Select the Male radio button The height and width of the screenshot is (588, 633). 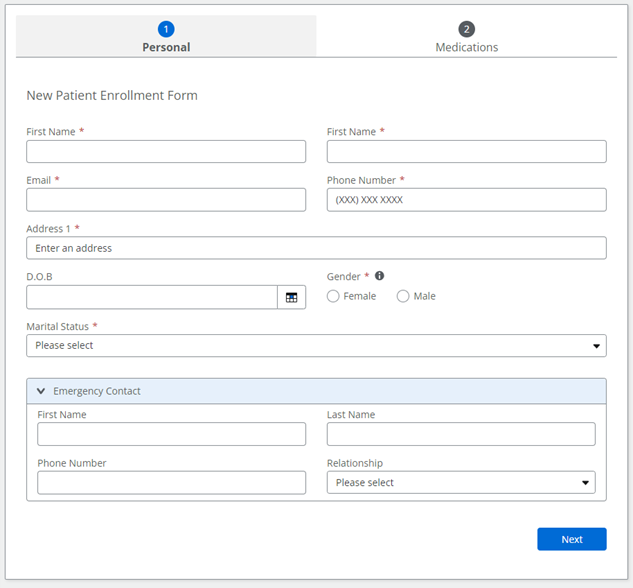pyautogui.click(x=403, y=296)
